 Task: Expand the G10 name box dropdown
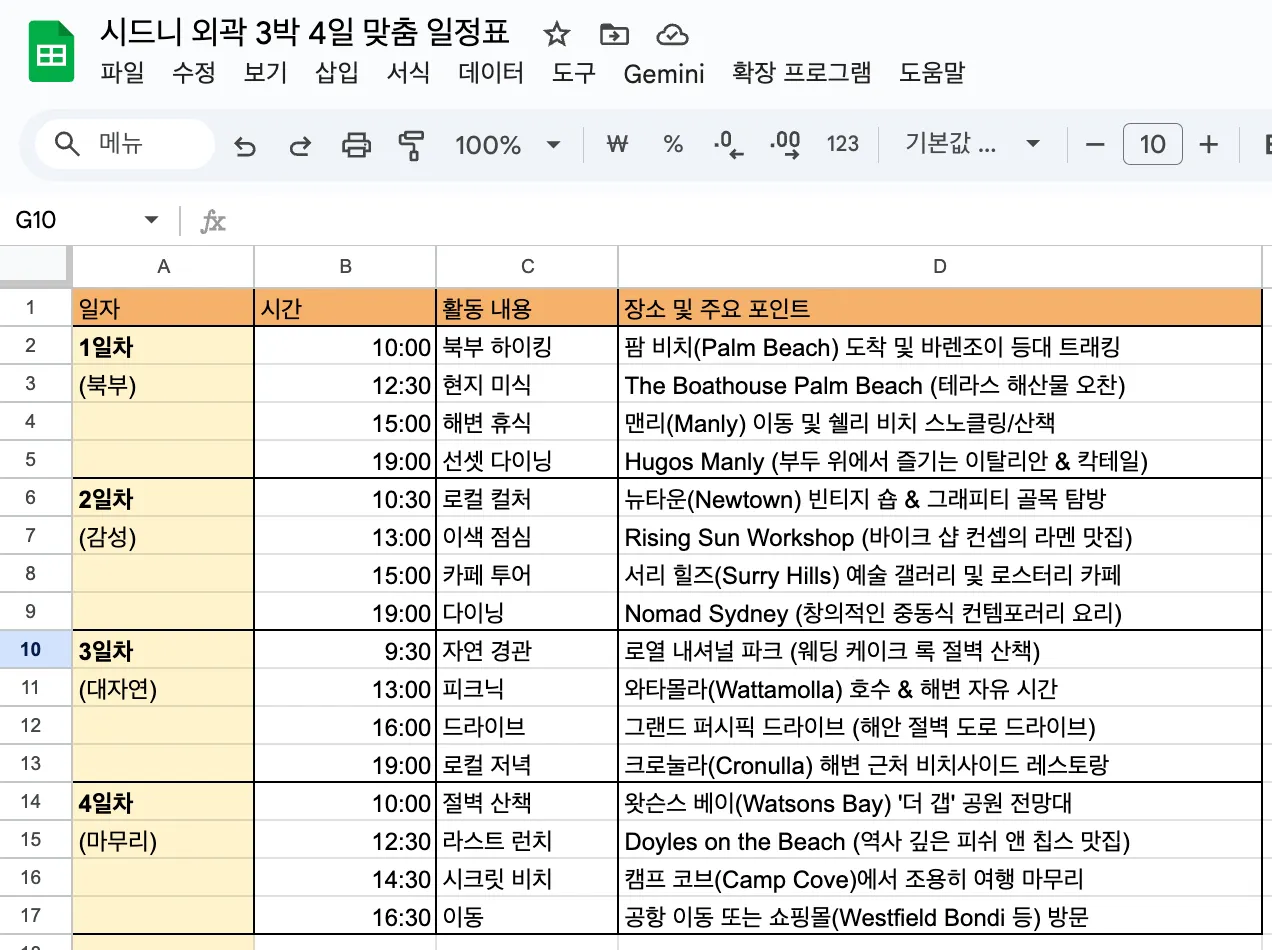(x=152, y=220)
